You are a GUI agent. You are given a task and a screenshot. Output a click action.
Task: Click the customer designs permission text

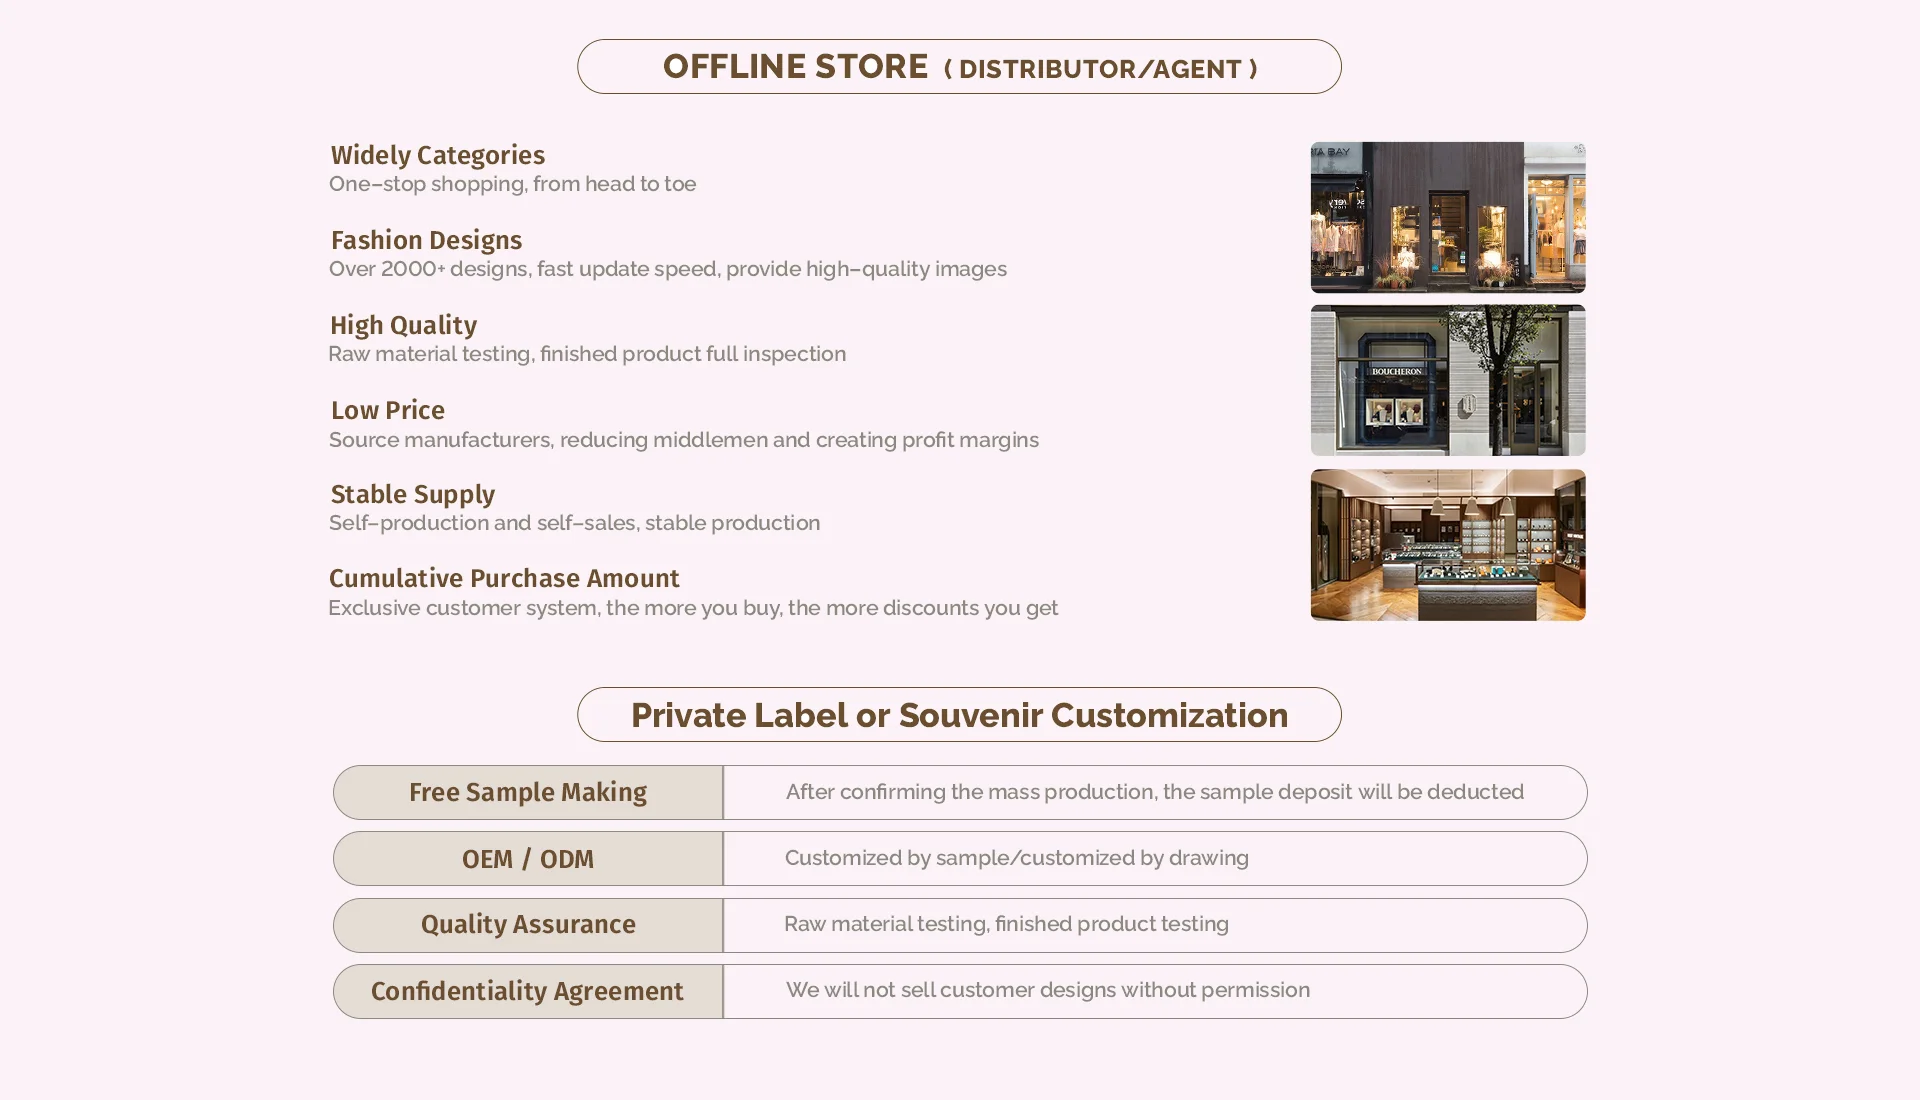(x=1047, y=990)
